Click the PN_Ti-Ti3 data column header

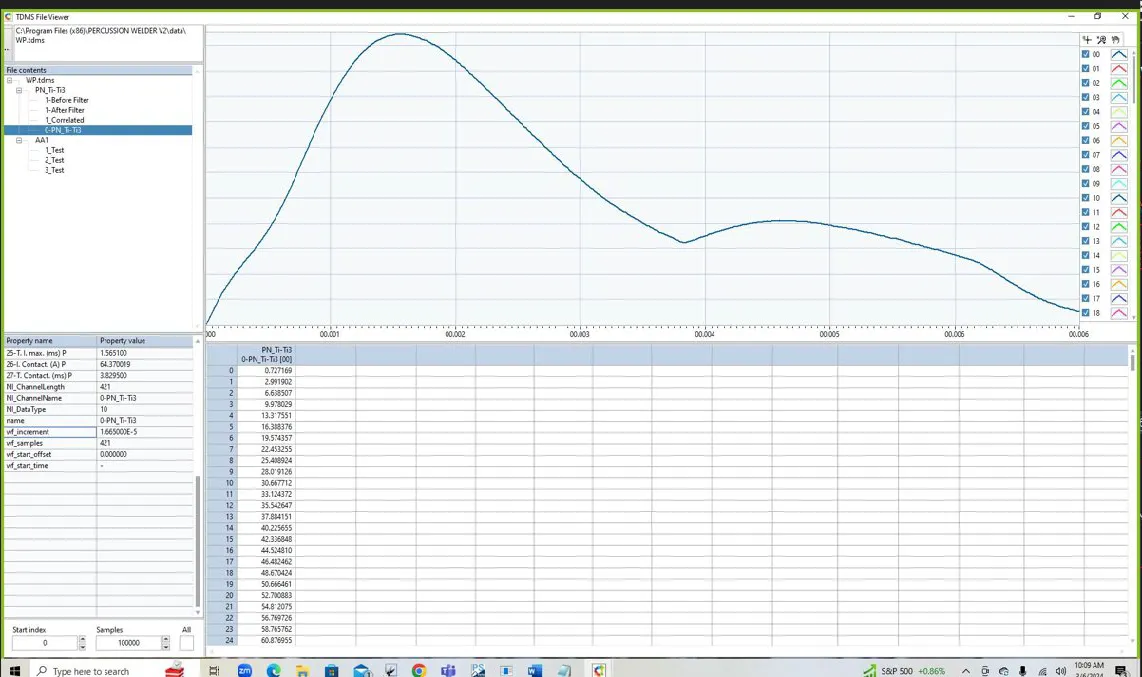267,355
